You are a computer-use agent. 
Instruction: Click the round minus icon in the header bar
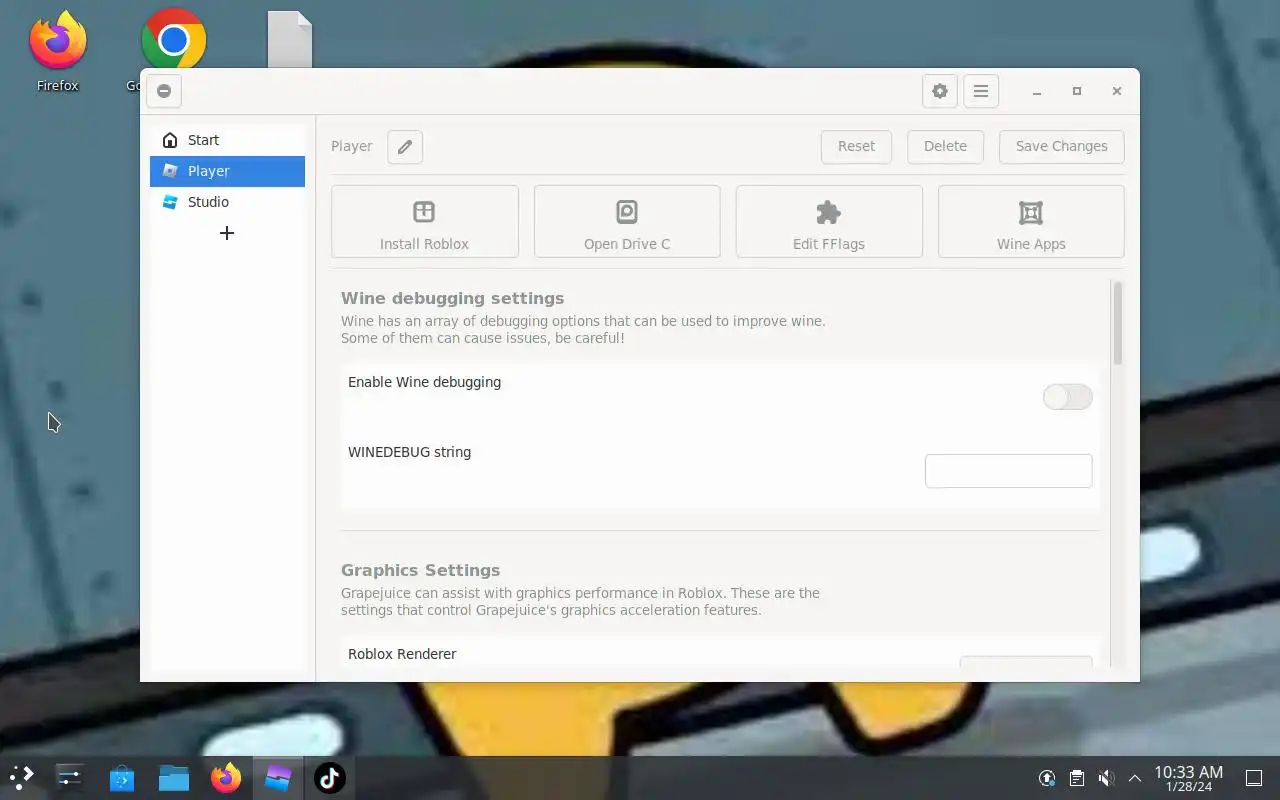pos(164,91)
